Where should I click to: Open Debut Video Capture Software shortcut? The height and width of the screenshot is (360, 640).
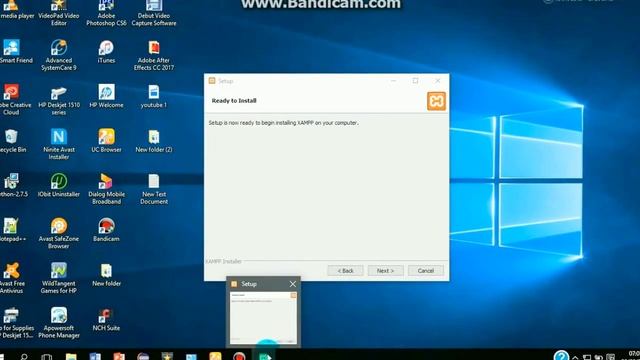point(154,13)
